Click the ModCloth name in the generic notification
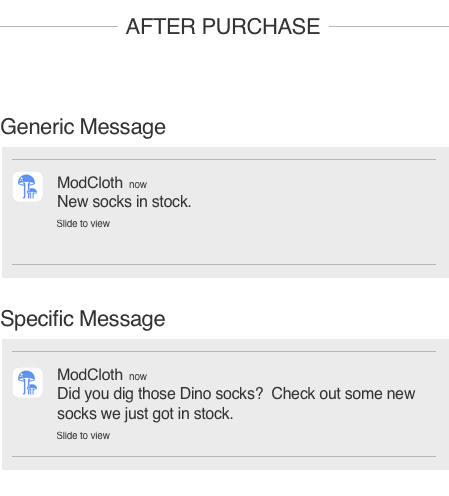The width and height of the screenshot is (449, 496). (90, 183)
